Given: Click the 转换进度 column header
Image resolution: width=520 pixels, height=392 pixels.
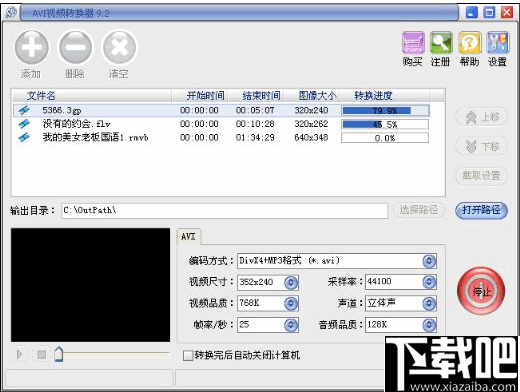Looking at the screenshot, I should click(x=385, y=96).
